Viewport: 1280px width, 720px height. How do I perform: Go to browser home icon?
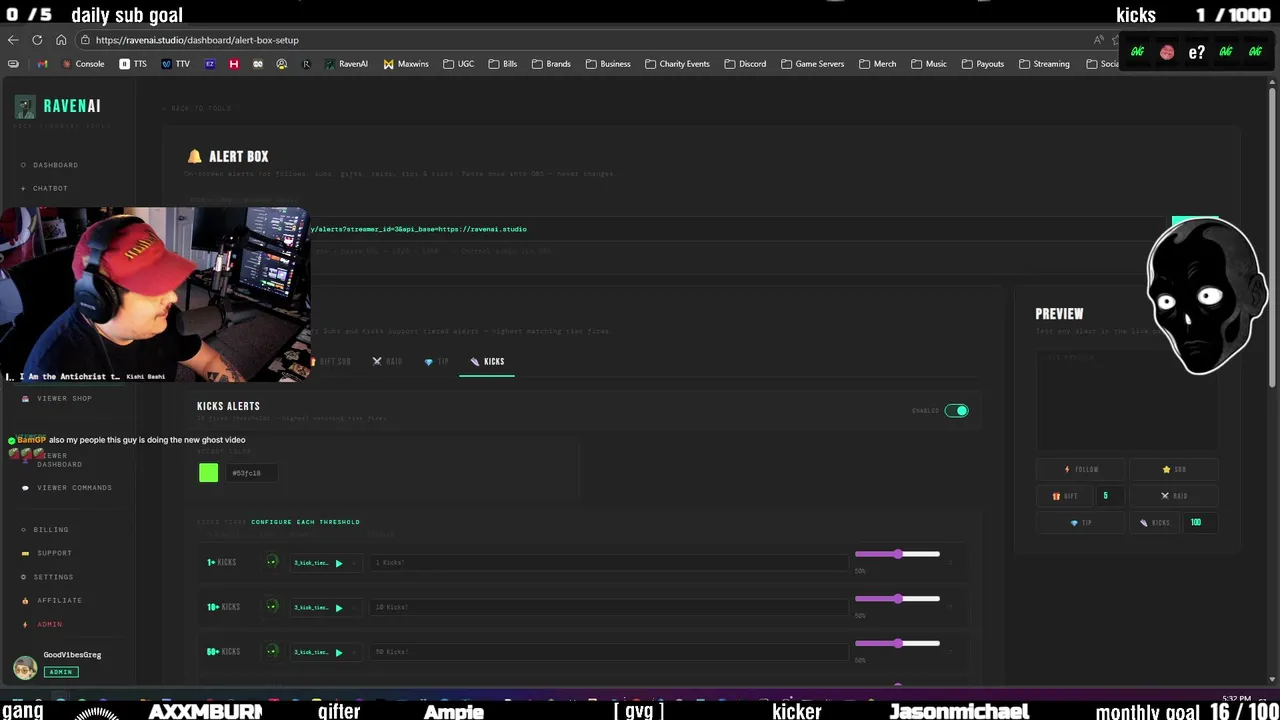tap(61, 40)
